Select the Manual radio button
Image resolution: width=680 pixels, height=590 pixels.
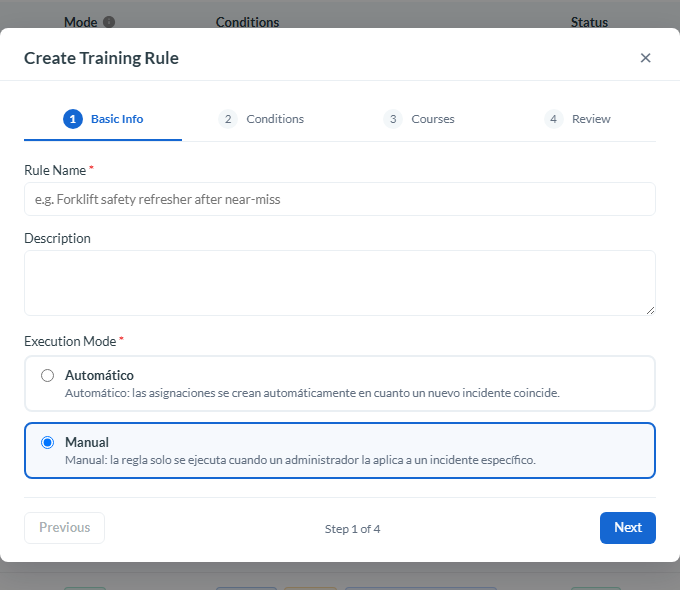tap(47, 442)
